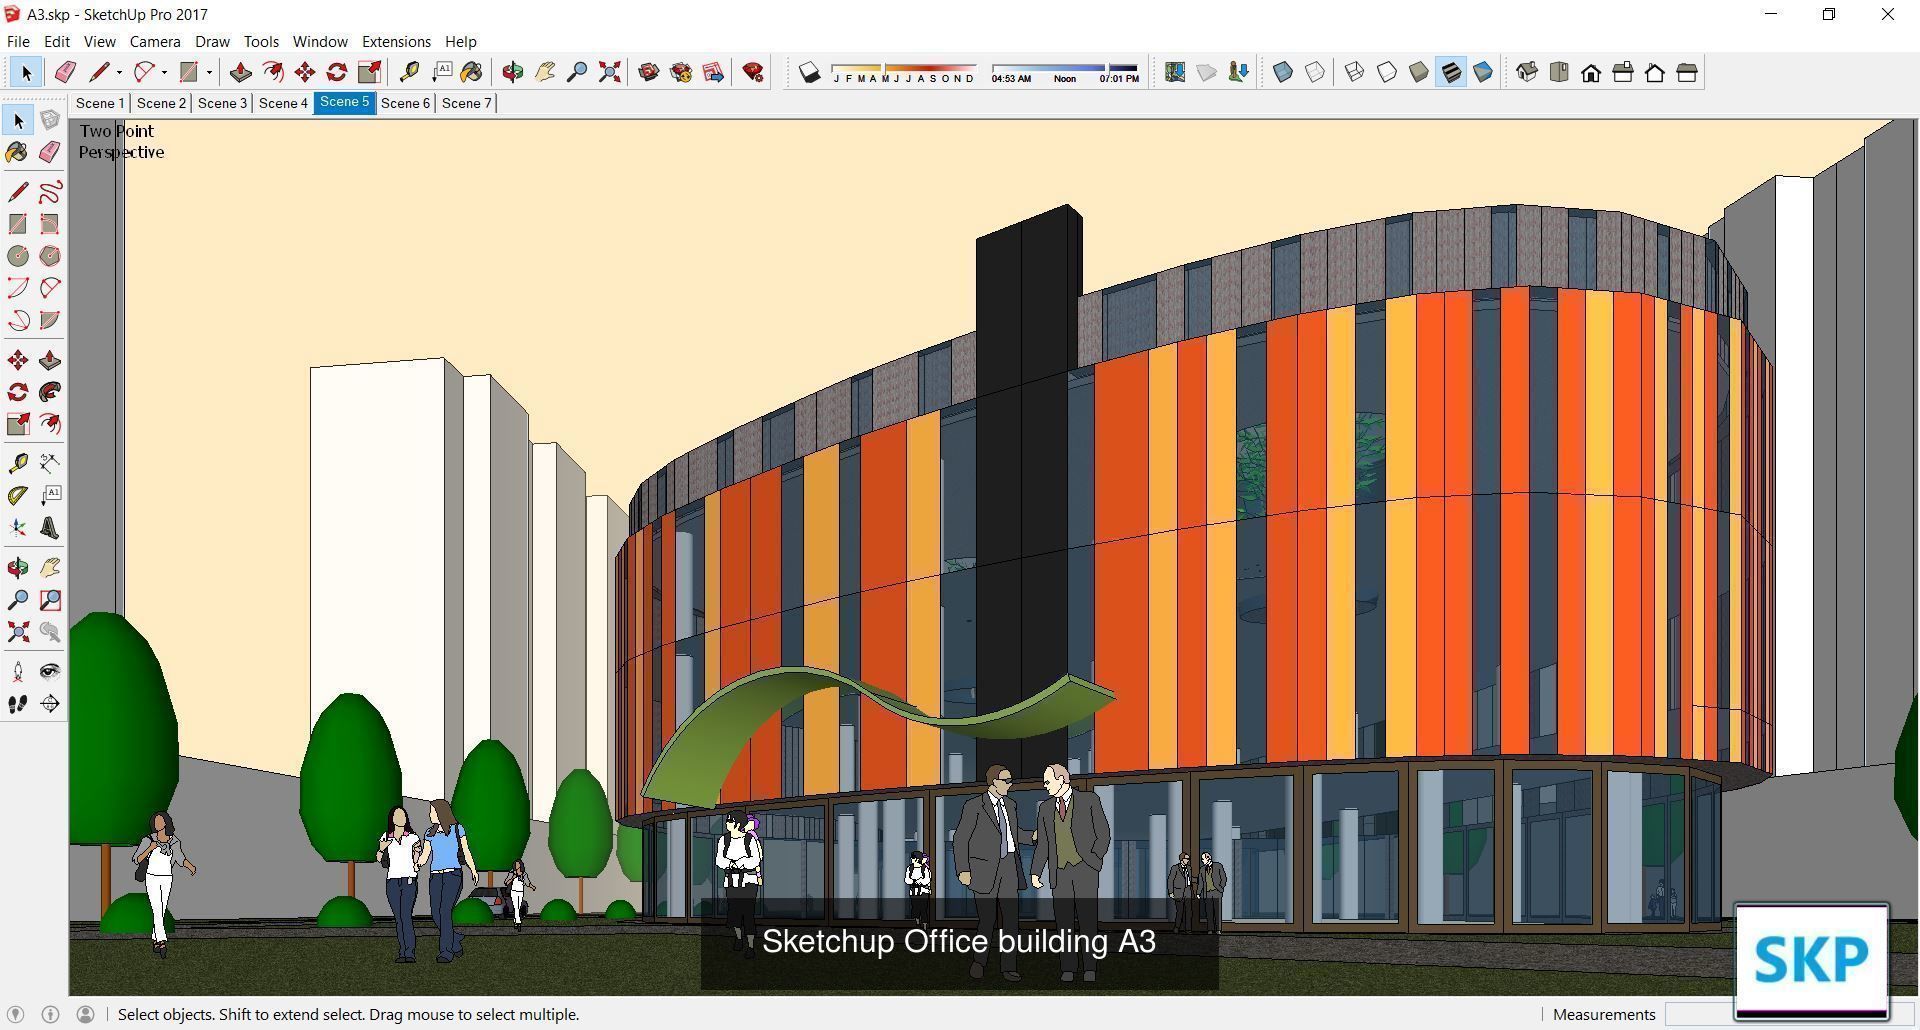Select the Section Plane tool in the left toolbar

point(50,704)
